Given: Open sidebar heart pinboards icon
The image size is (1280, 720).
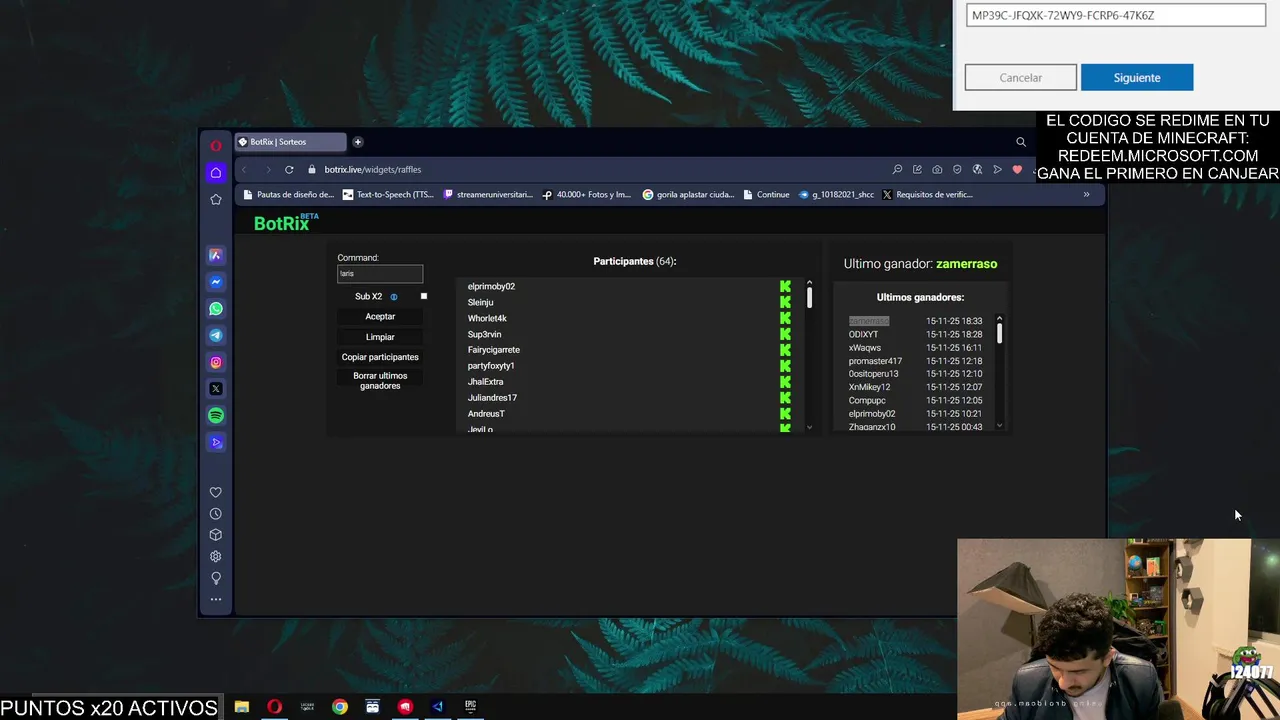Looking at the screenshot, I should pos(215,492).
